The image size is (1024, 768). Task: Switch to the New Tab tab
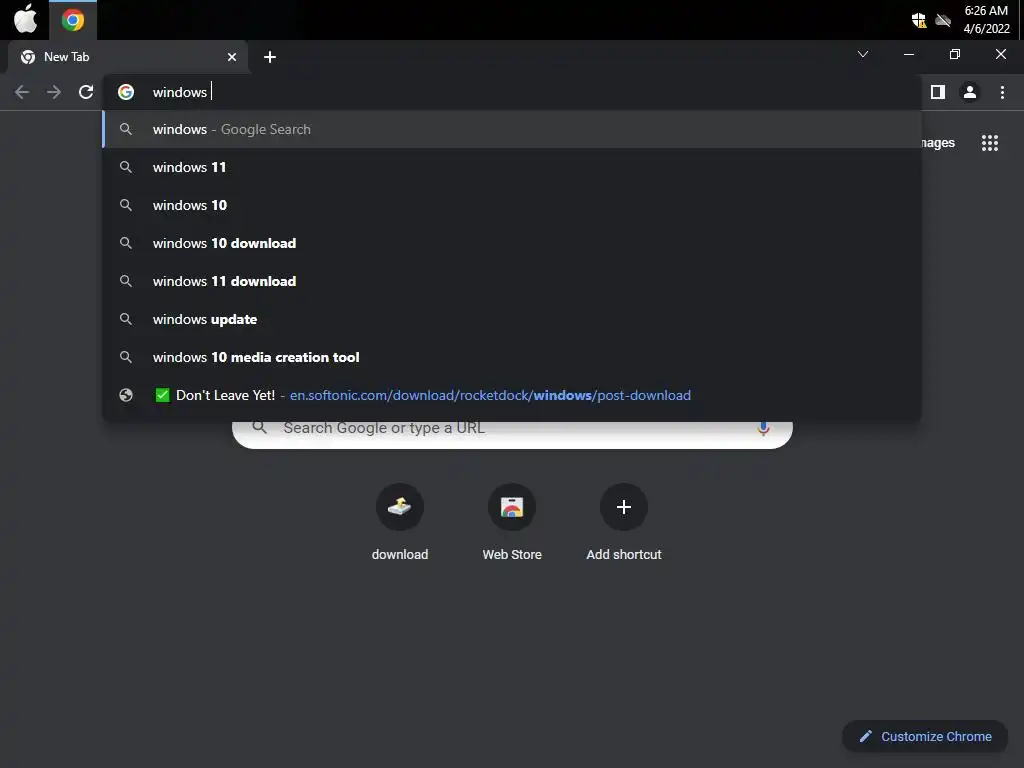(127, 57)
